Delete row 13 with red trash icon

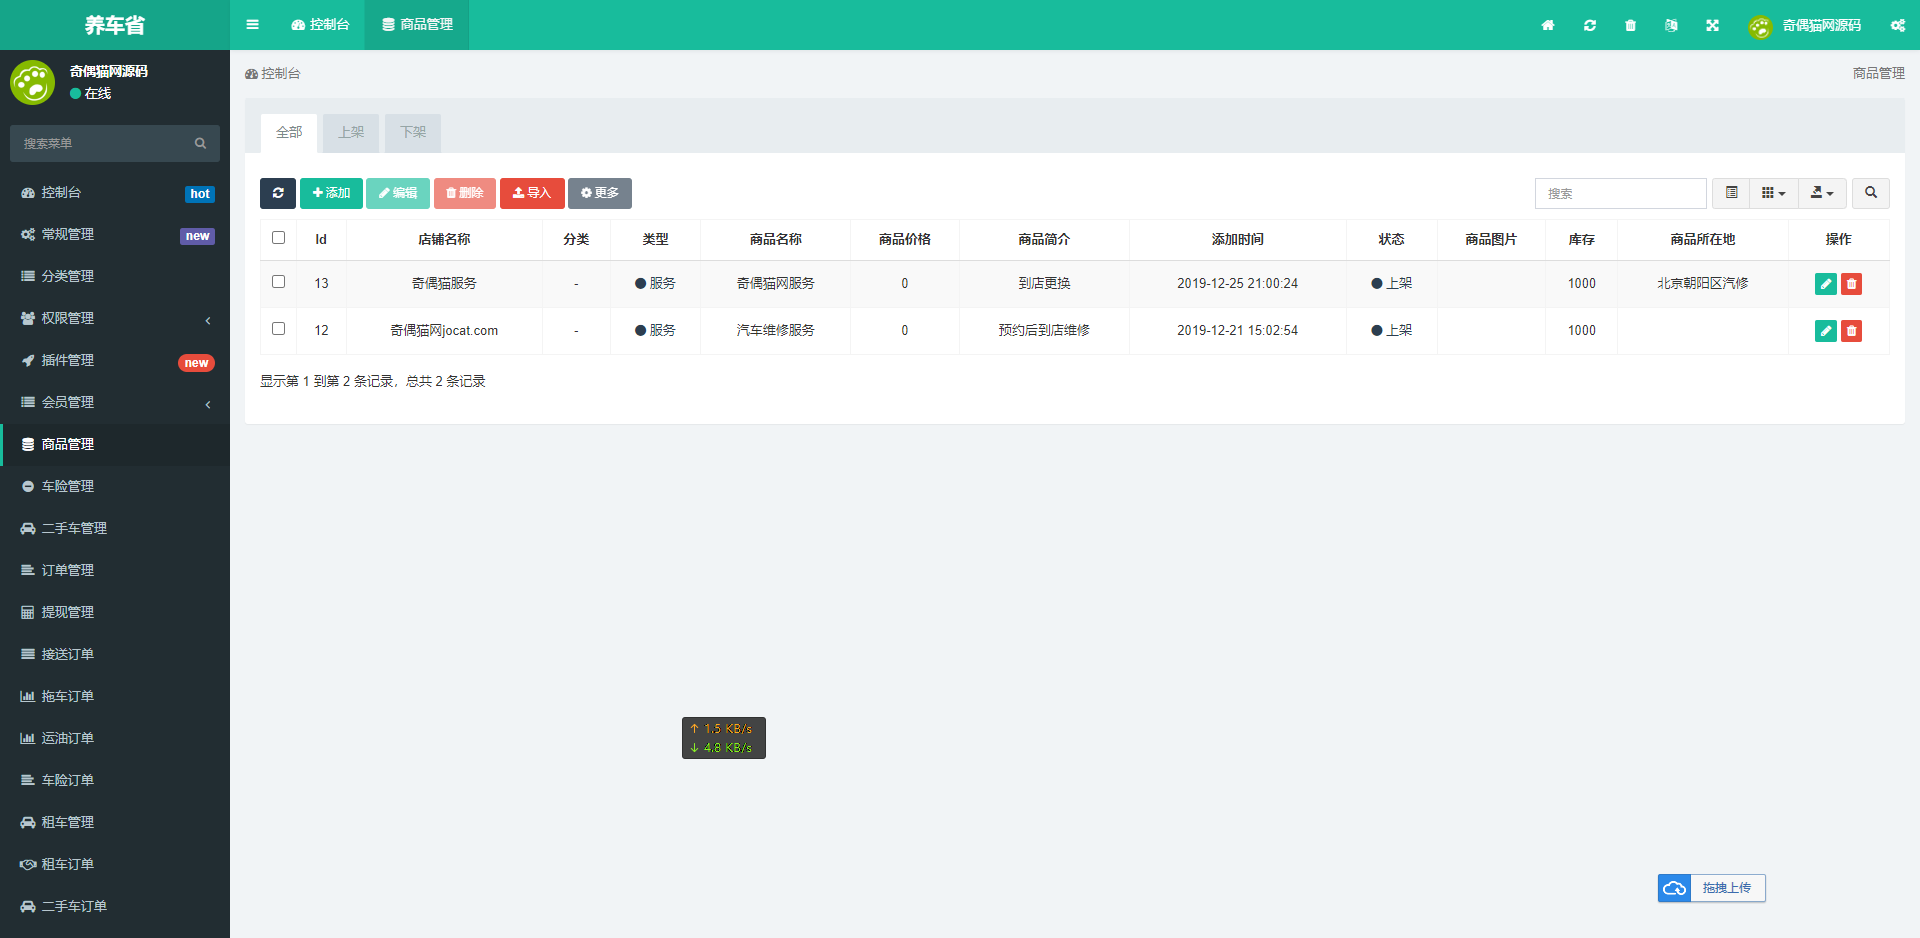tap(1852, 284)
